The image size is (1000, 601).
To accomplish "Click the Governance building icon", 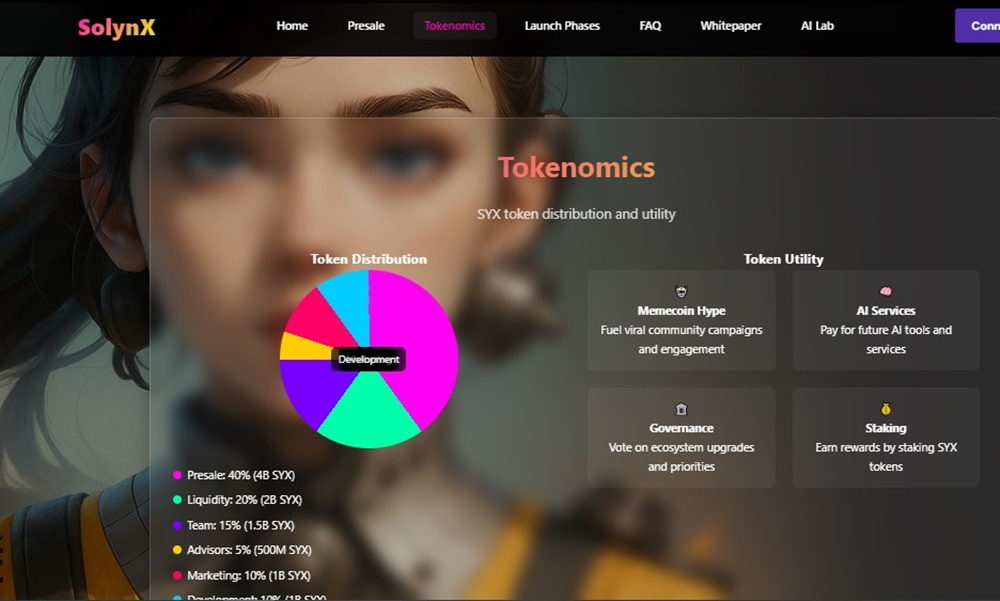I will [x=681, y=409].
